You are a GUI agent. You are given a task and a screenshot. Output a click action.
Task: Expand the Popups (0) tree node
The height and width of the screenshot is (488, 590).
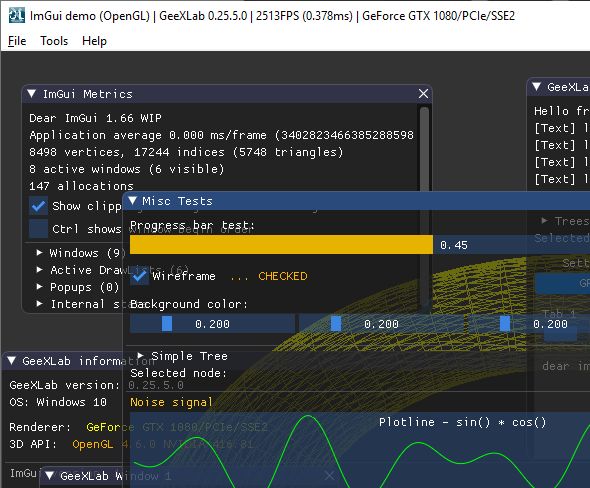pos(40,287)
